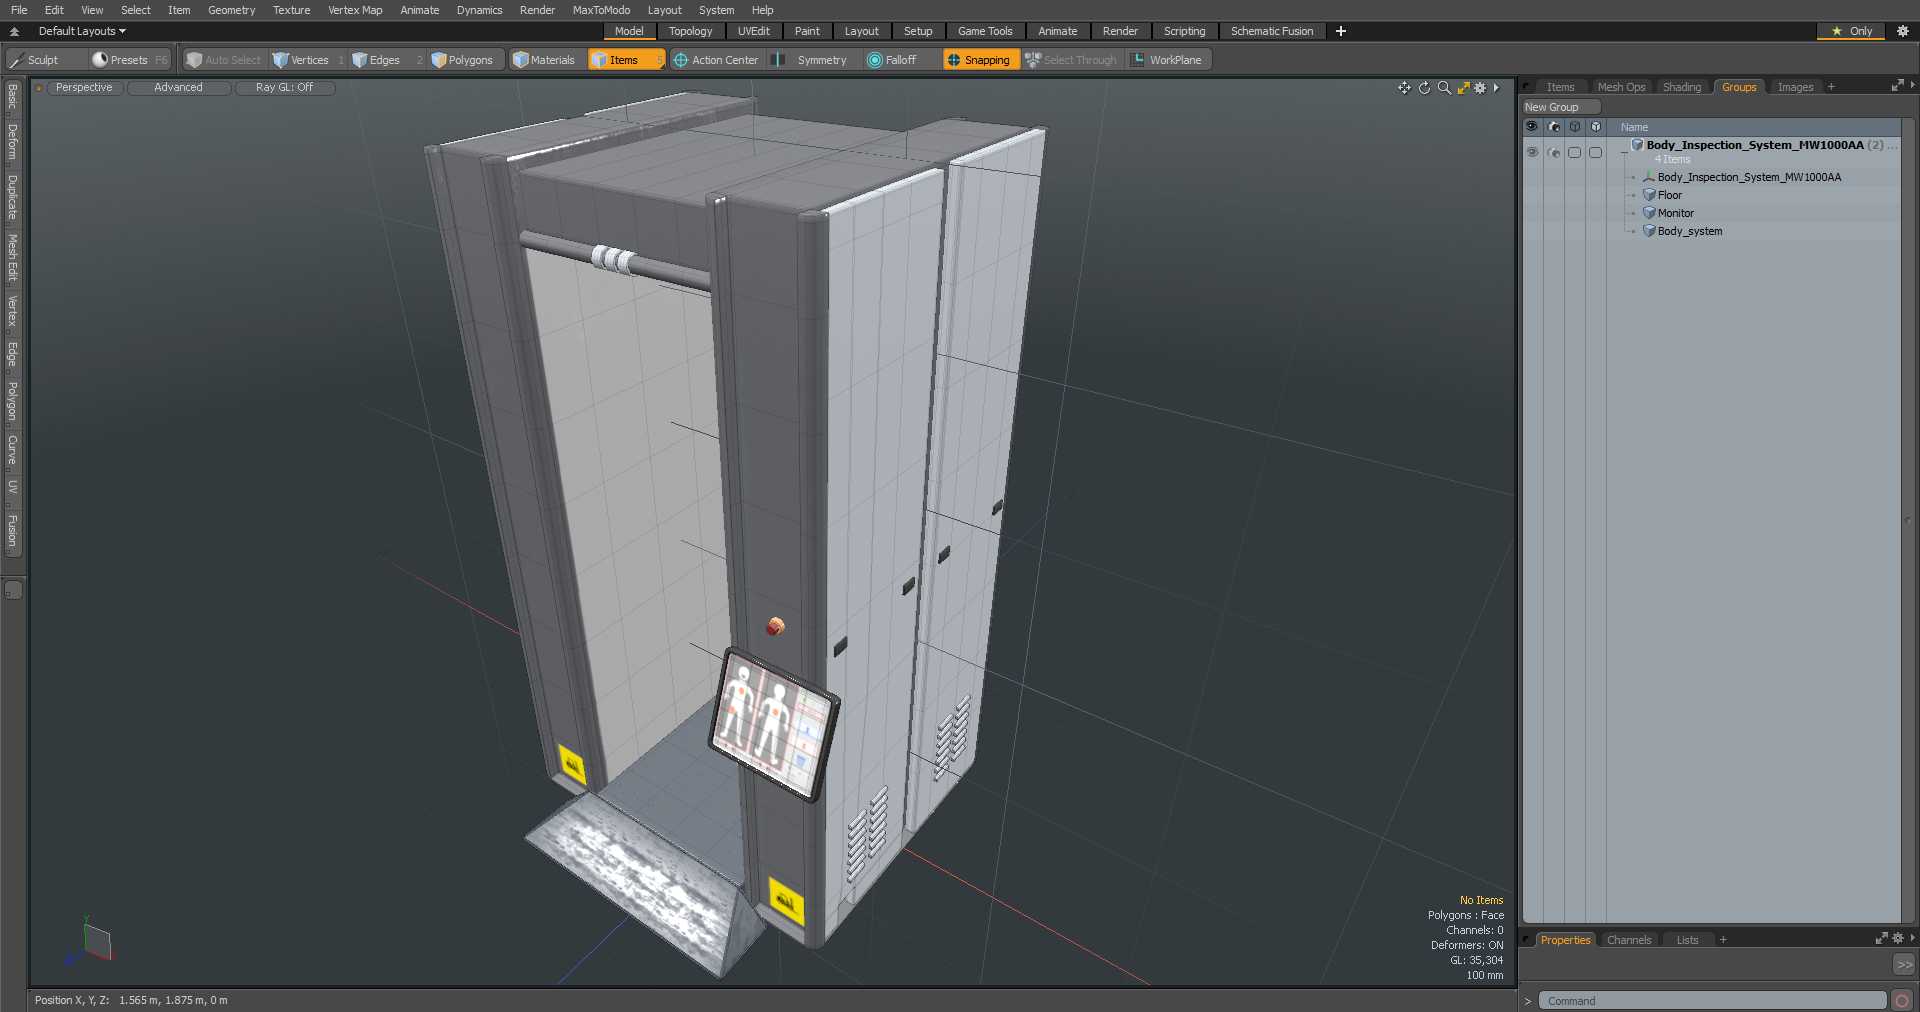This screenshot has height=1012, width=1920.
Task: Open the Action Center options
Action: 716,60
